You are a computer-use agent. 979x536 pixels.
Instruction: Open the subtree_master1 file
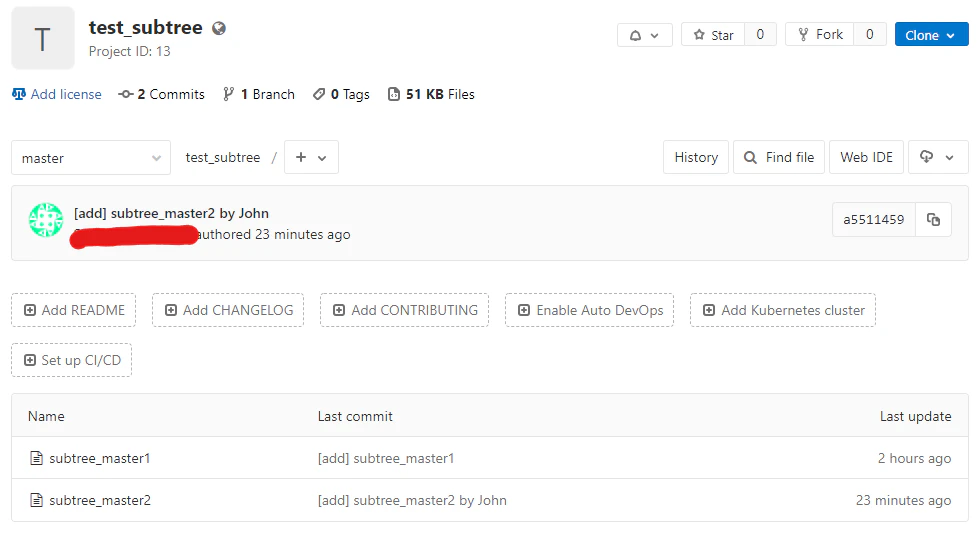tap(100, 459)
